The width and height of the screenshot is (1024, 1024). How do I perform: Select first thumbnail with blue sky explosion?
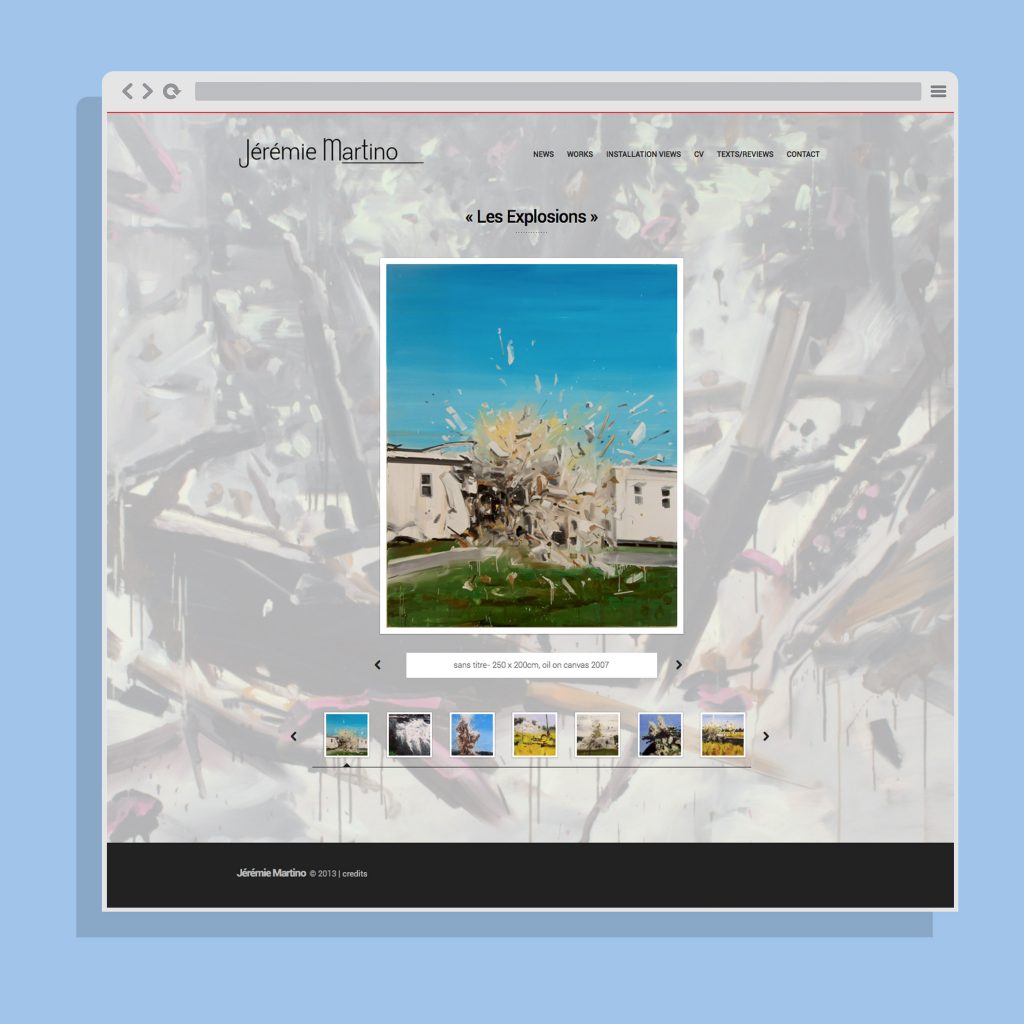347,735
